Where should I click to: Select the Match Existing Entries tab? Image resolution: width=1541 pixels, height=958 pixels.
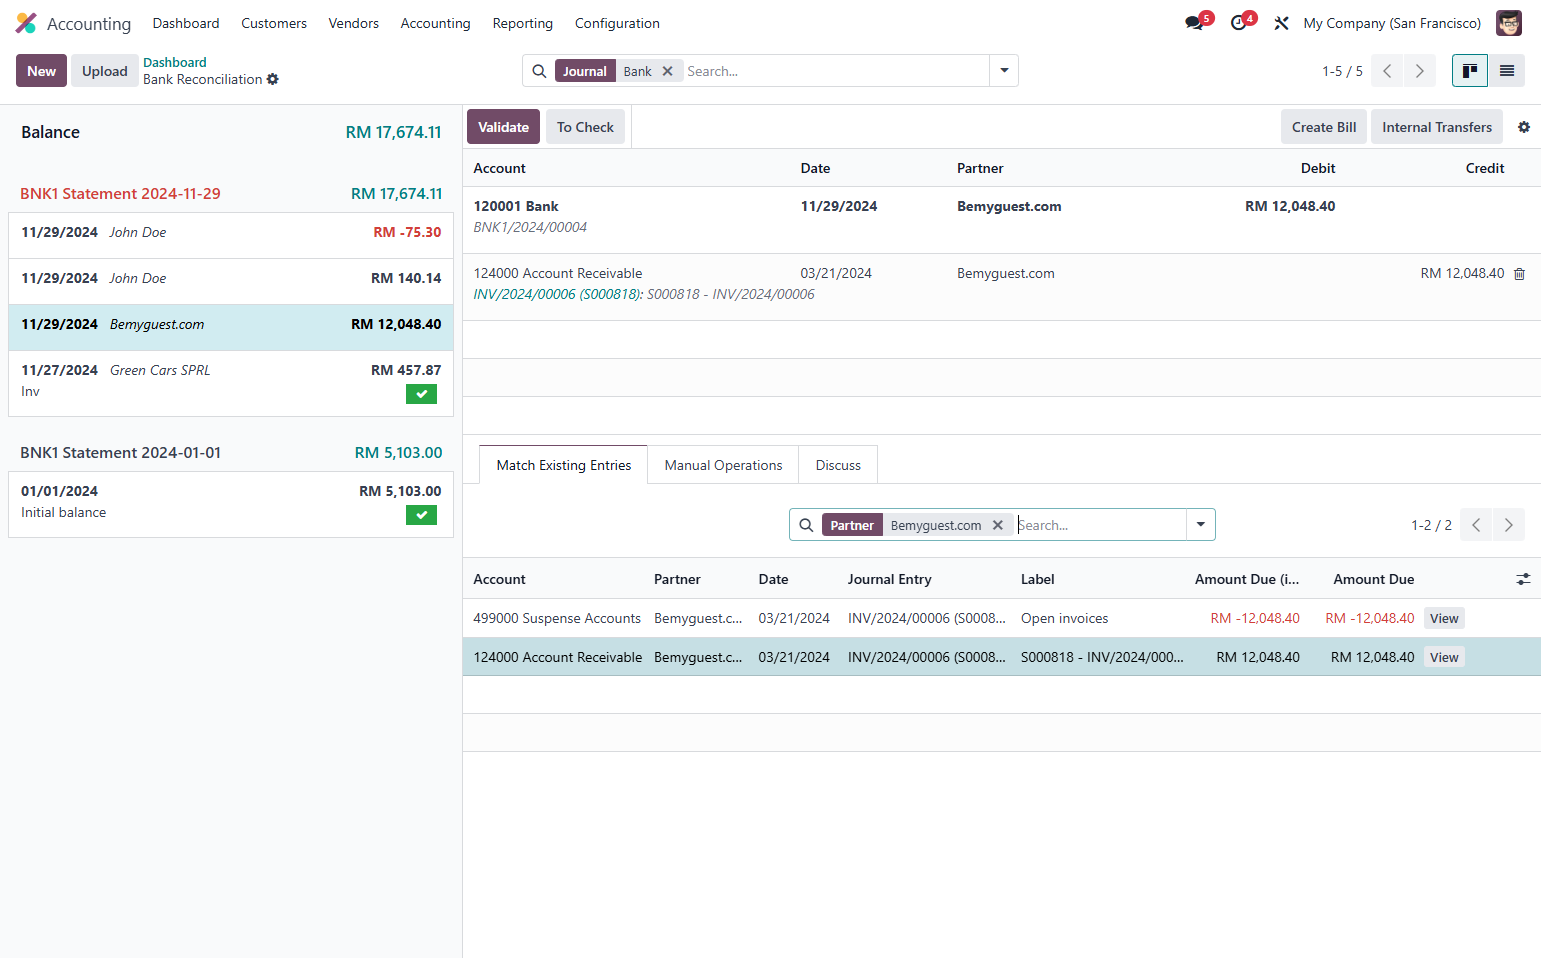coord(564,465)
